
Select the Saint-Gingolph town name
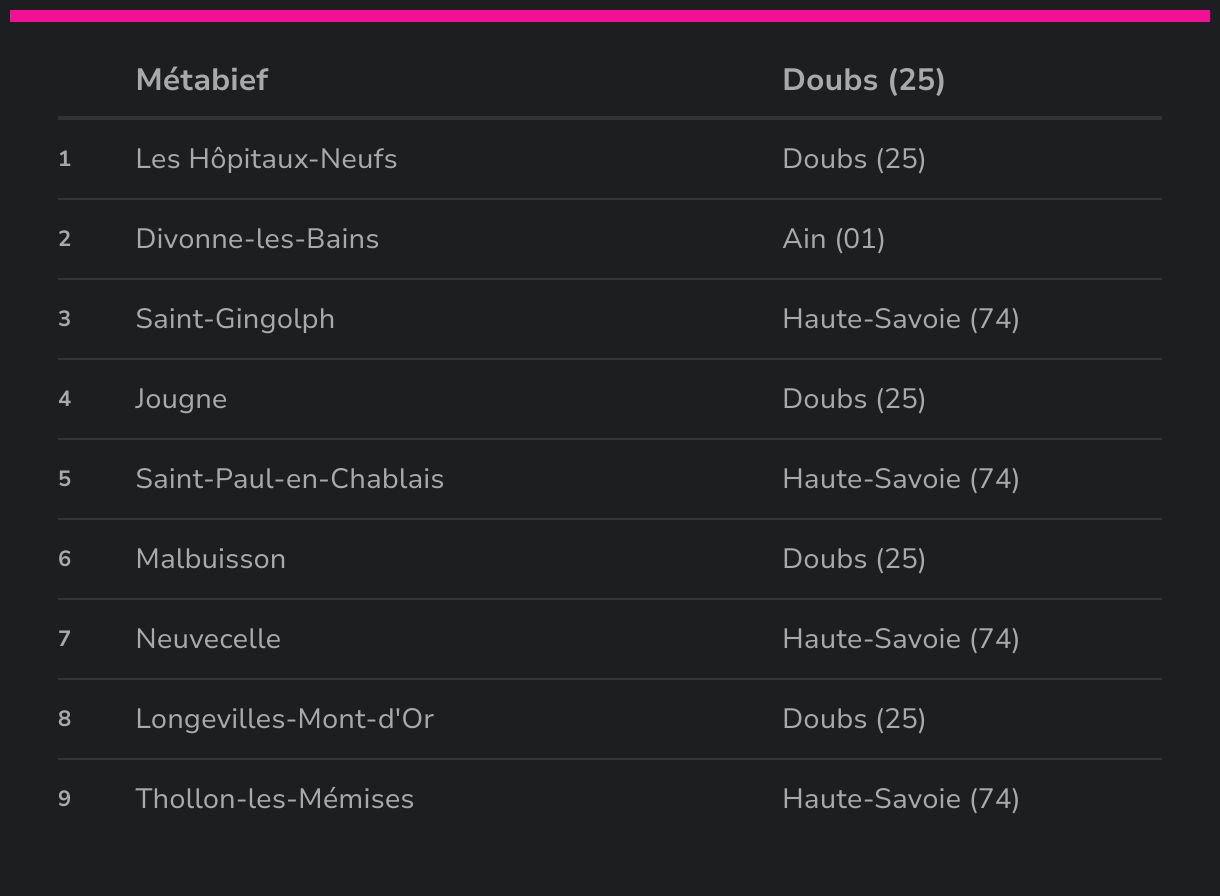click(x=235, y=319)
